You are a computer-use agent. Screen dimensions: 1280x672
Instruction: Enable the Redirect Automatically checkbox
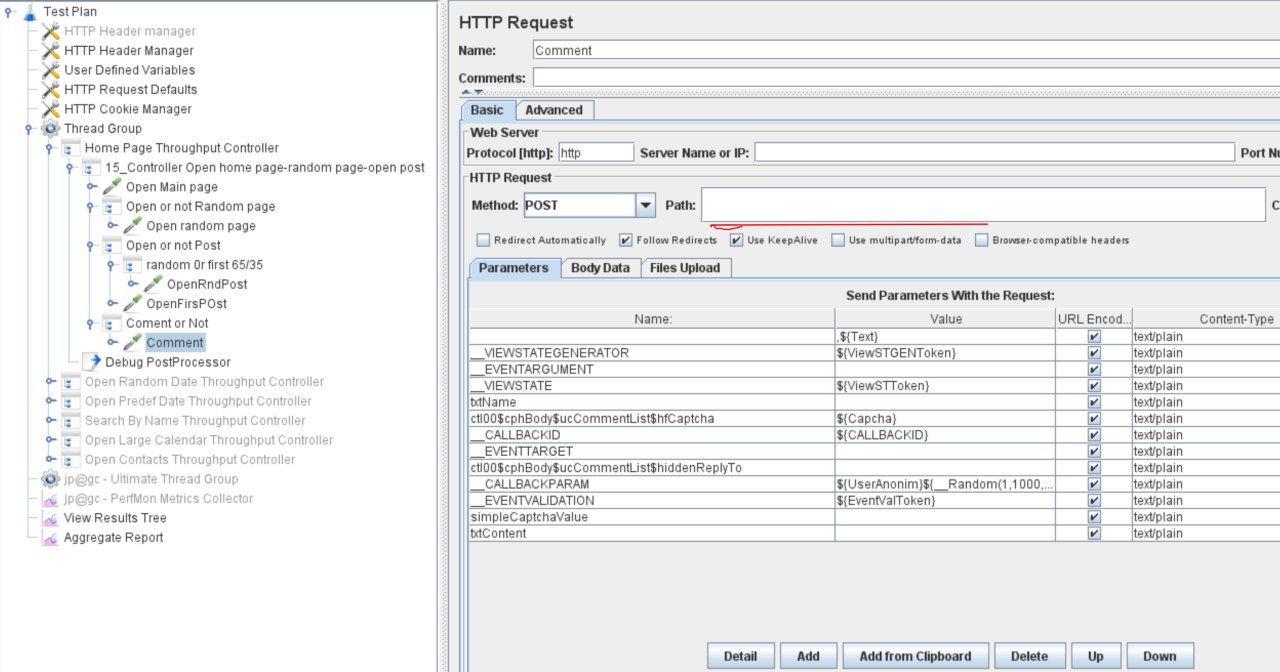484,240
